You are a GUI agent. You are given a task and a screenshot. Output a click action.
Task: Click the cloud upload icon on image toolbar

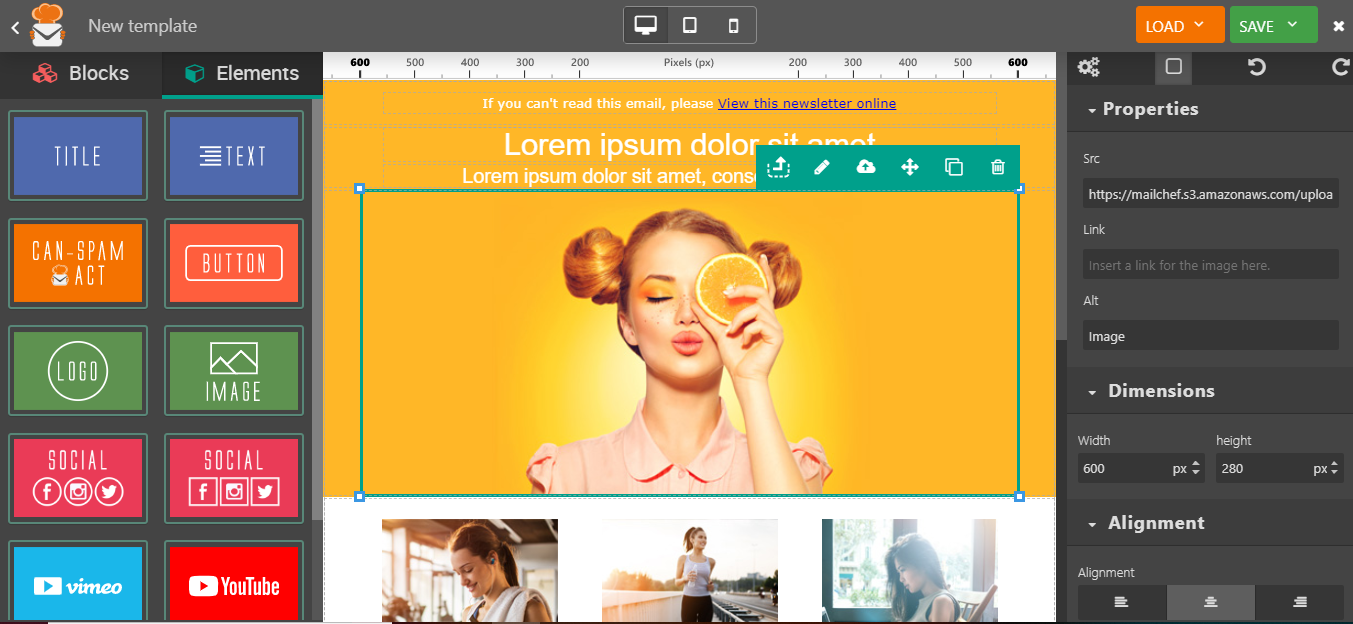866,167
